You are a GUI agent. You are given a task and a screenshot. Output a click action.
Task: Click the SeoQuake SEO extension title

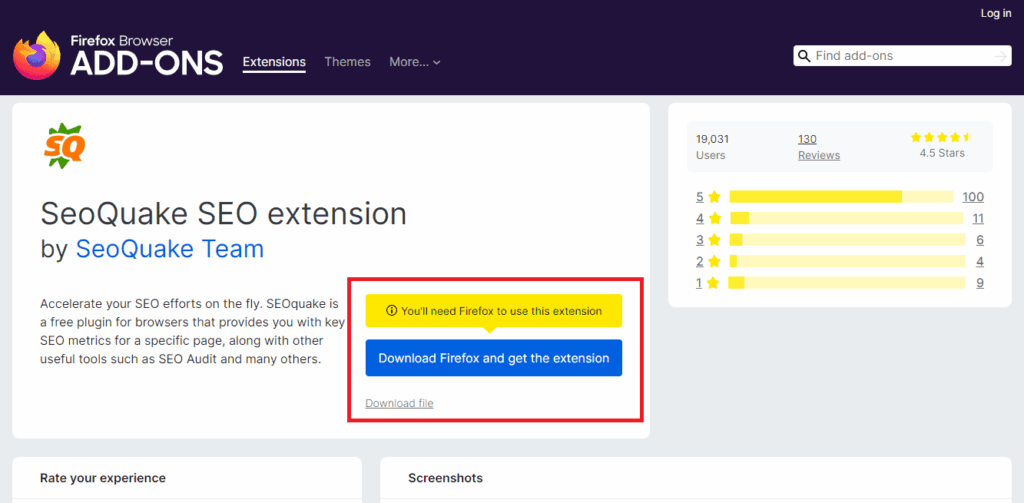pyautogui.click(x=223, y=213)
